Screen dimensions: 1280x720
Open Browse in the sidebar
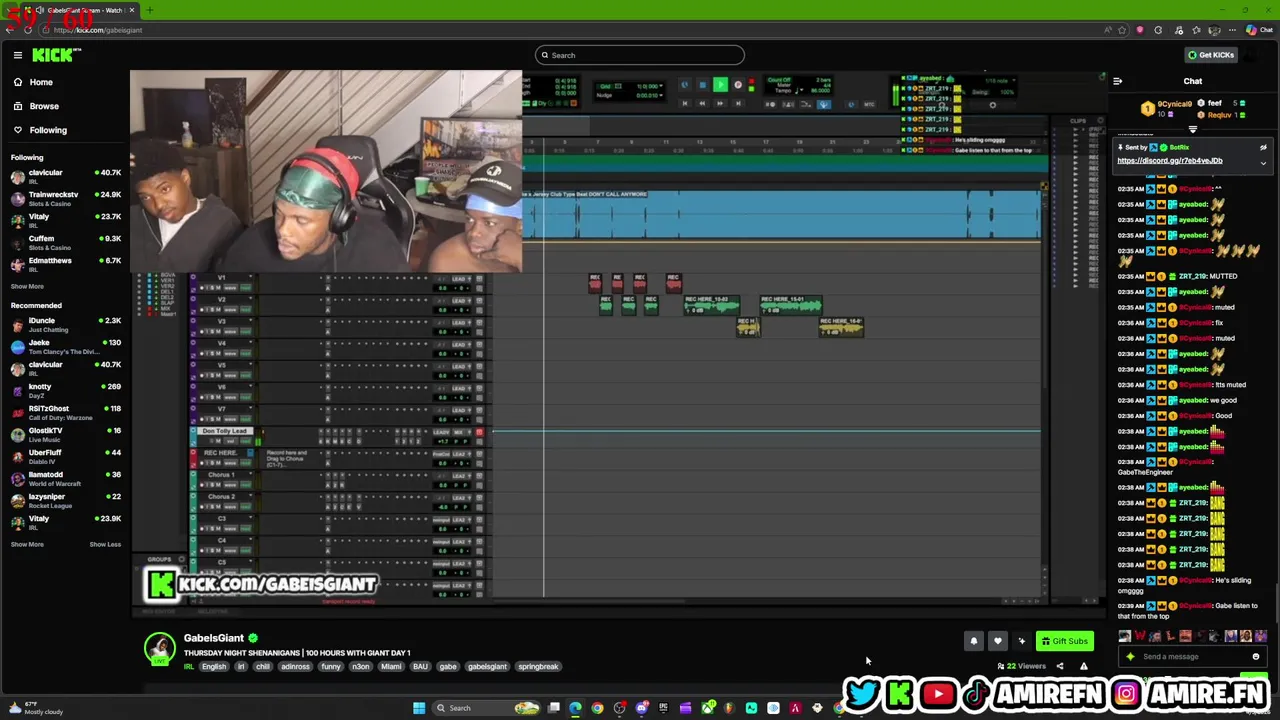pos(44,106)
